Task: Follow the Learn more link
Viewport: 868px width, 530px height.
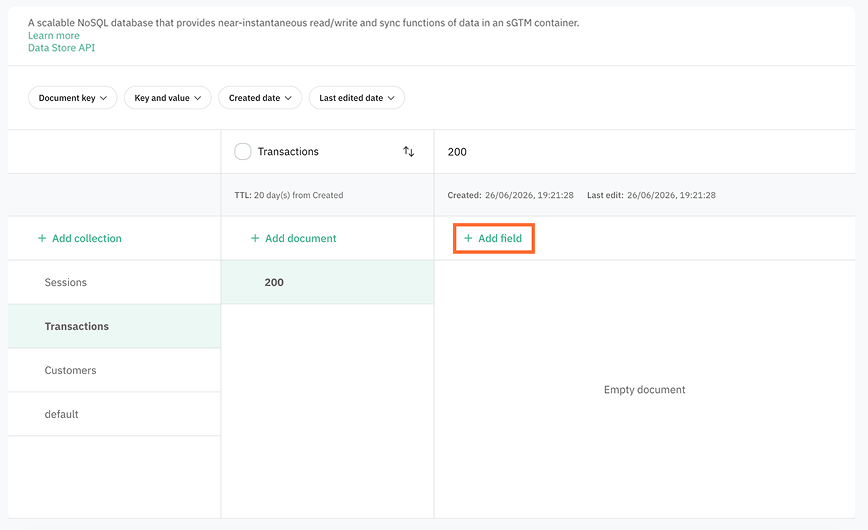Action: coord(54,35)
